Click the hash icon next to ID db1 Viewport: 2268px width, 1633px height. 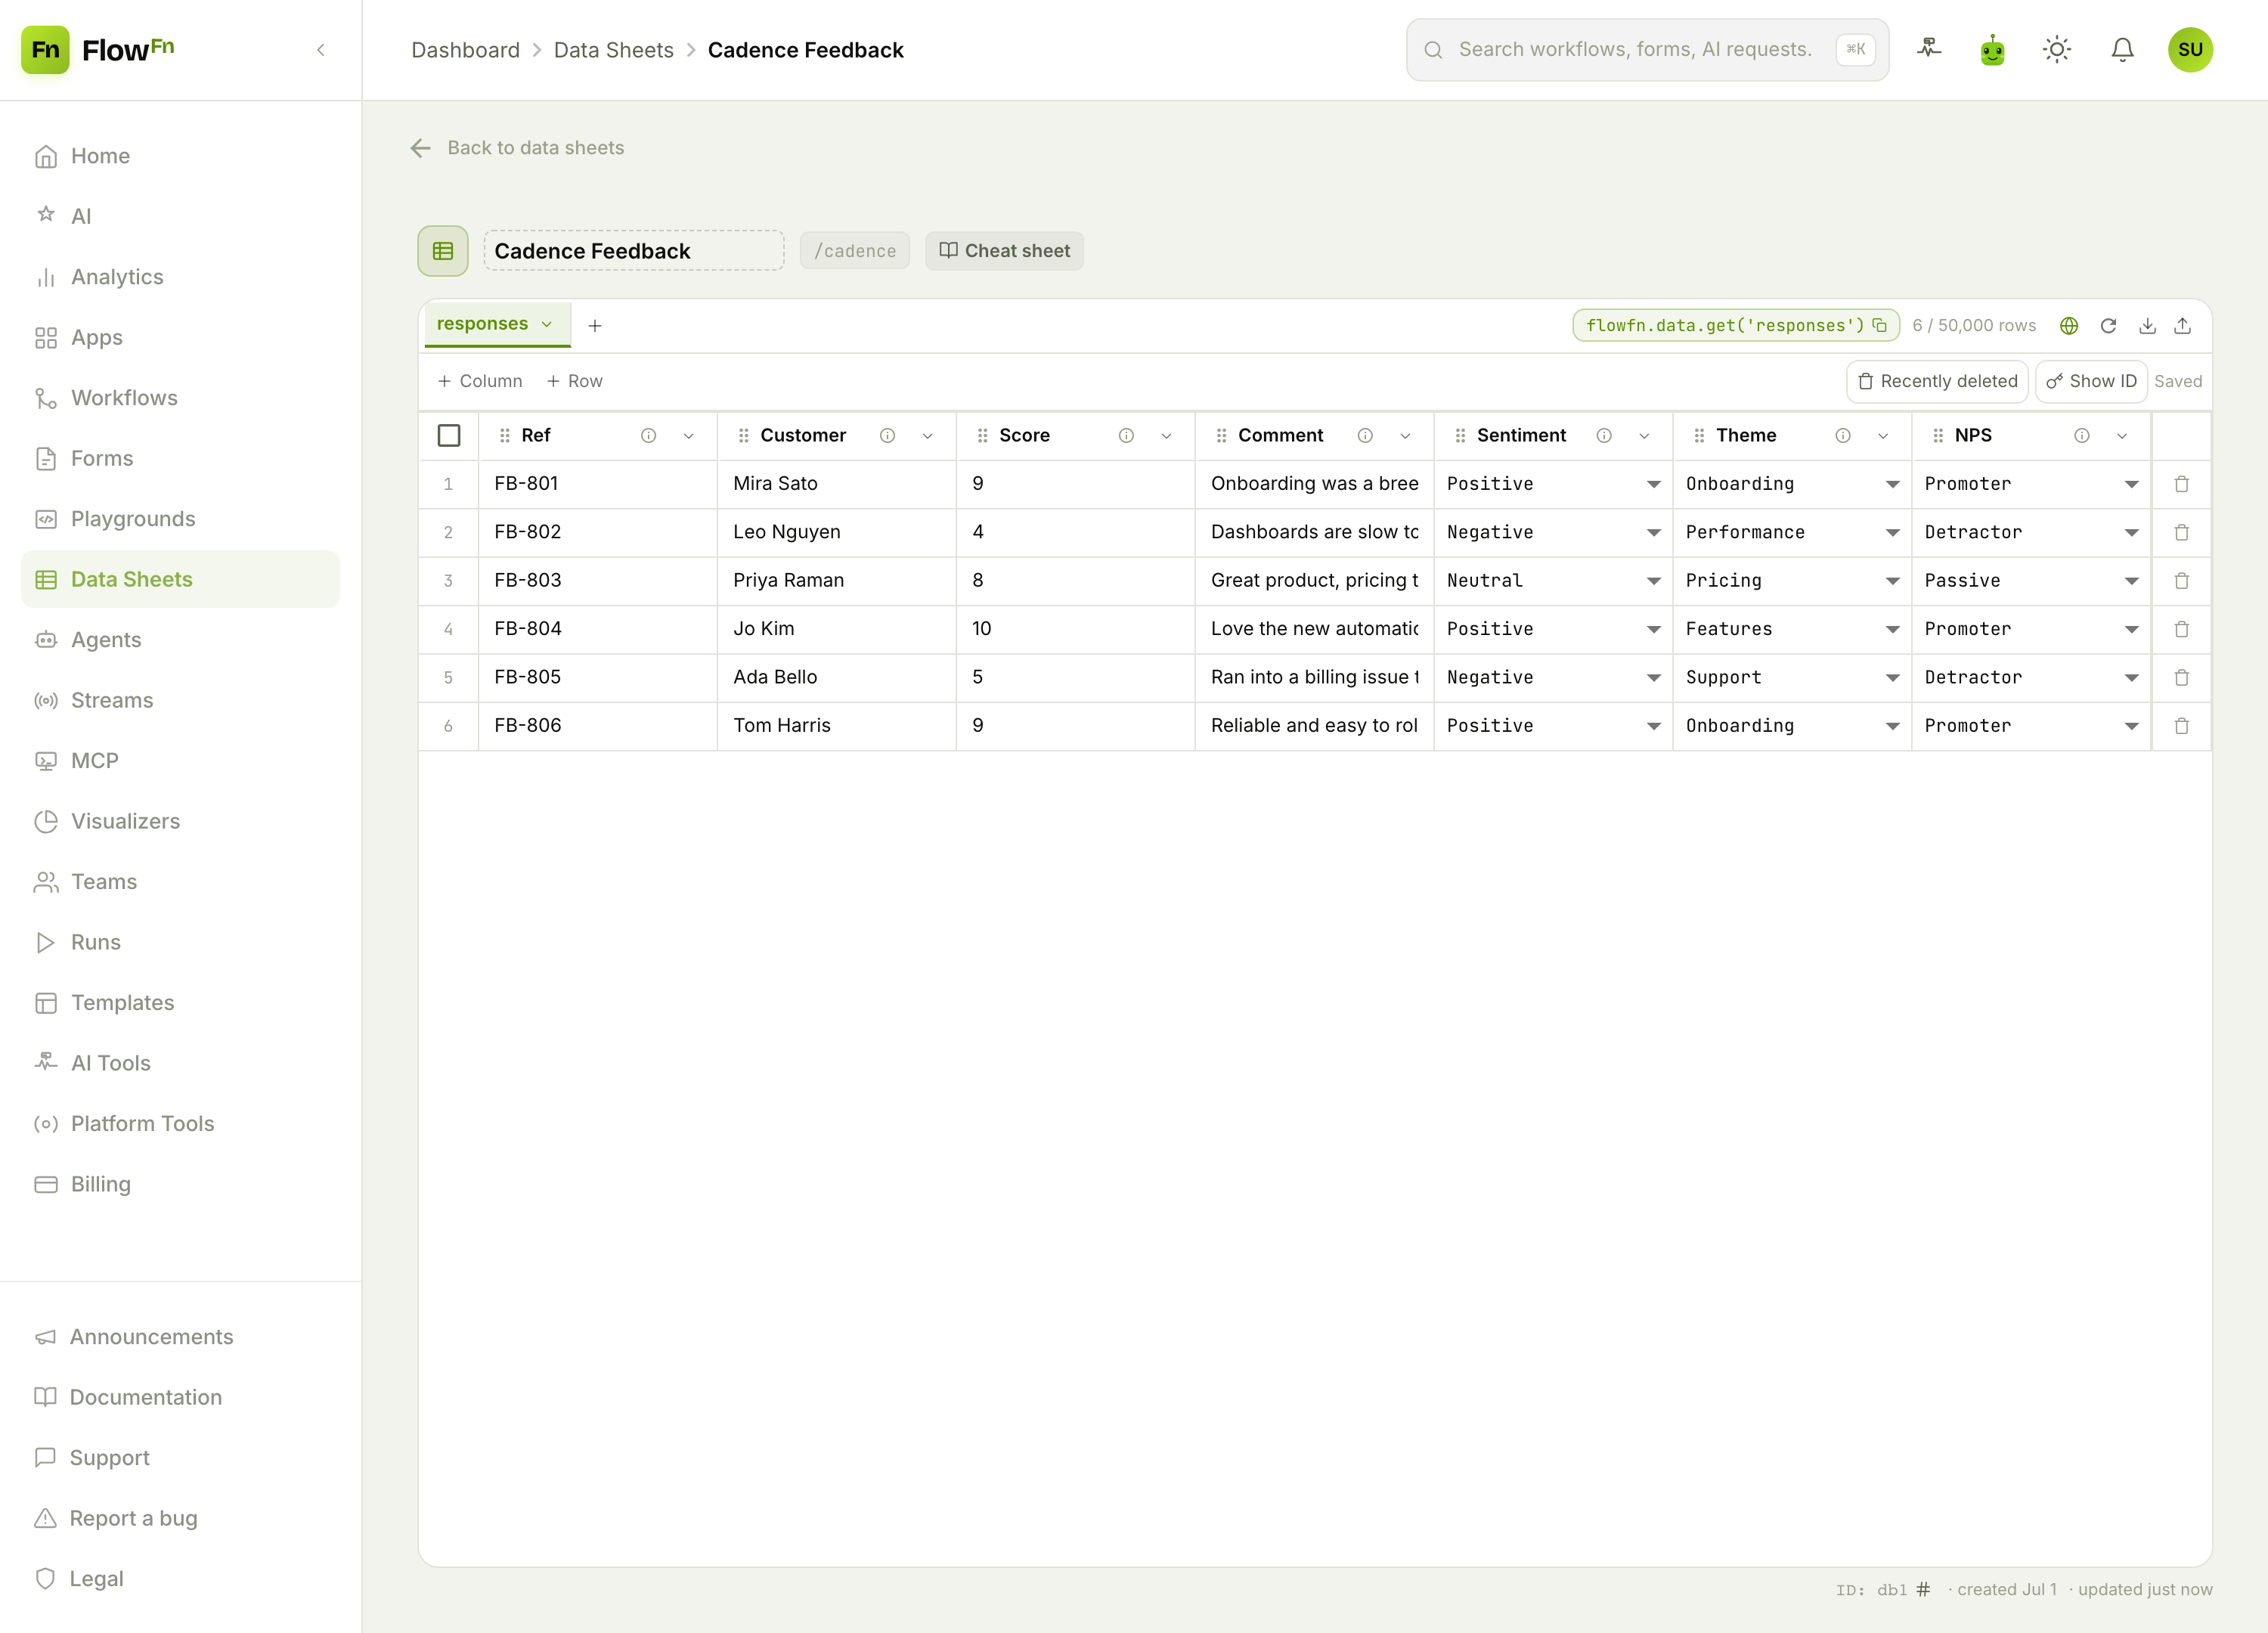click(1923, 1589)
